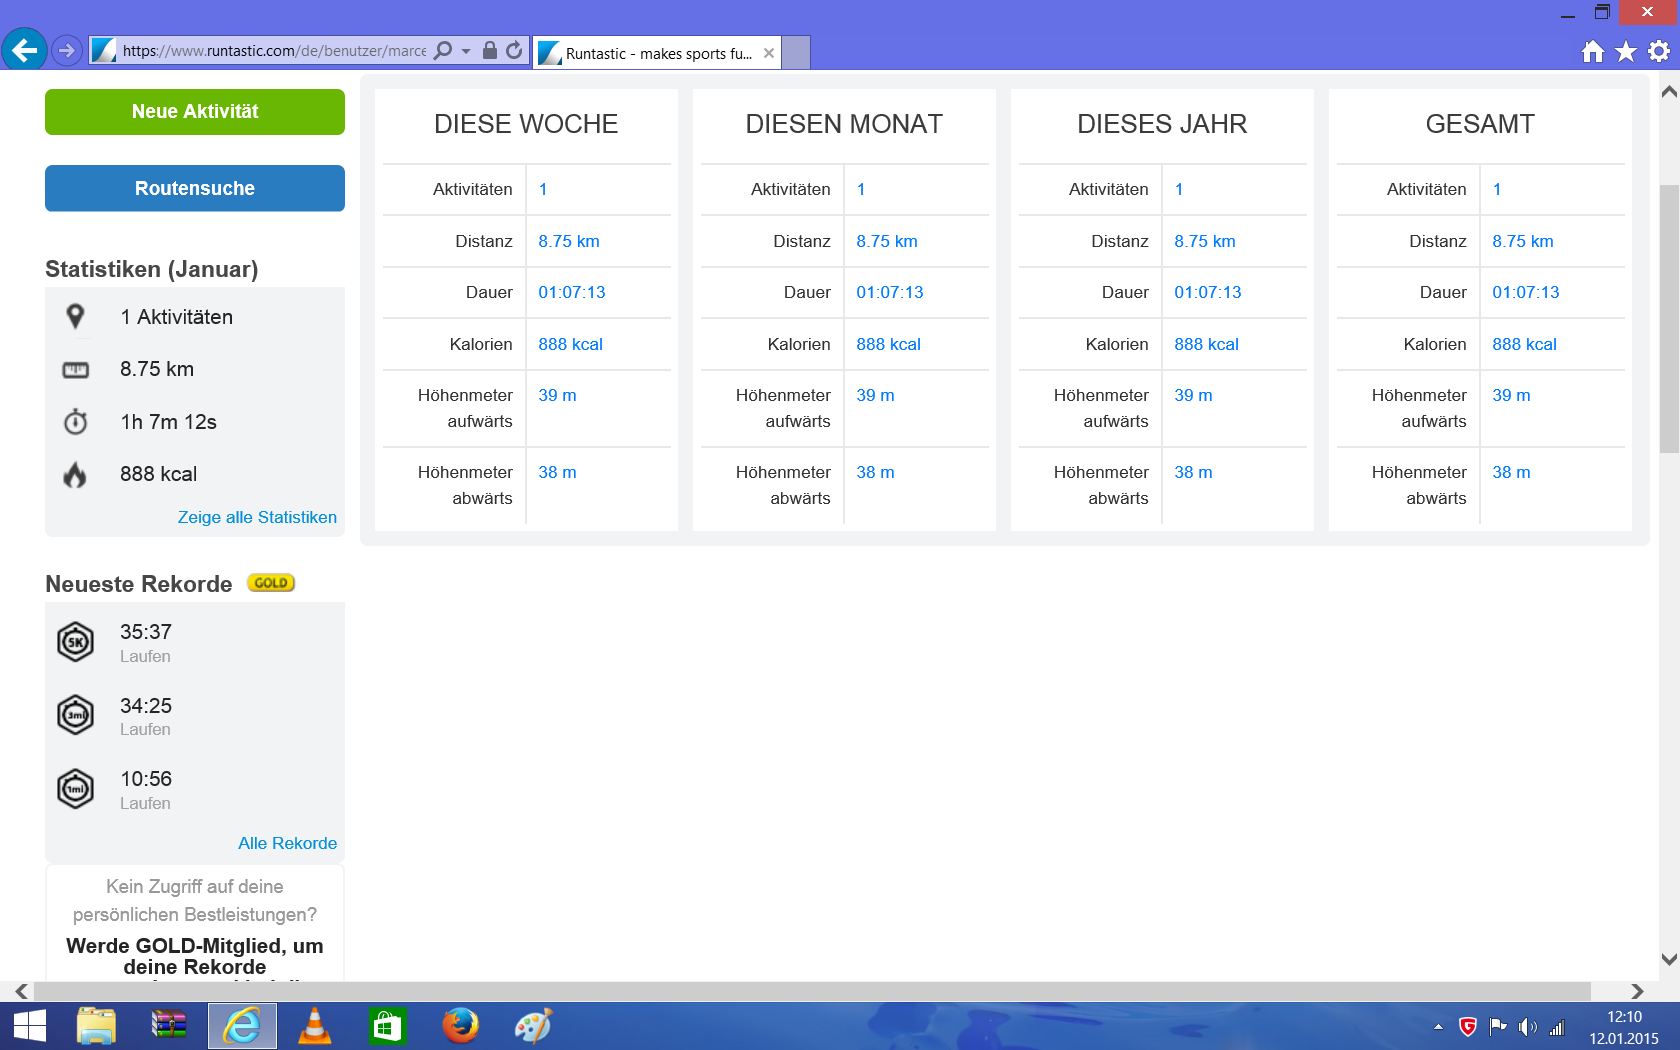Open favorites with the star icon
The height and width of the screenshot is (1050, 1680).
click(x=1626, y=51)
